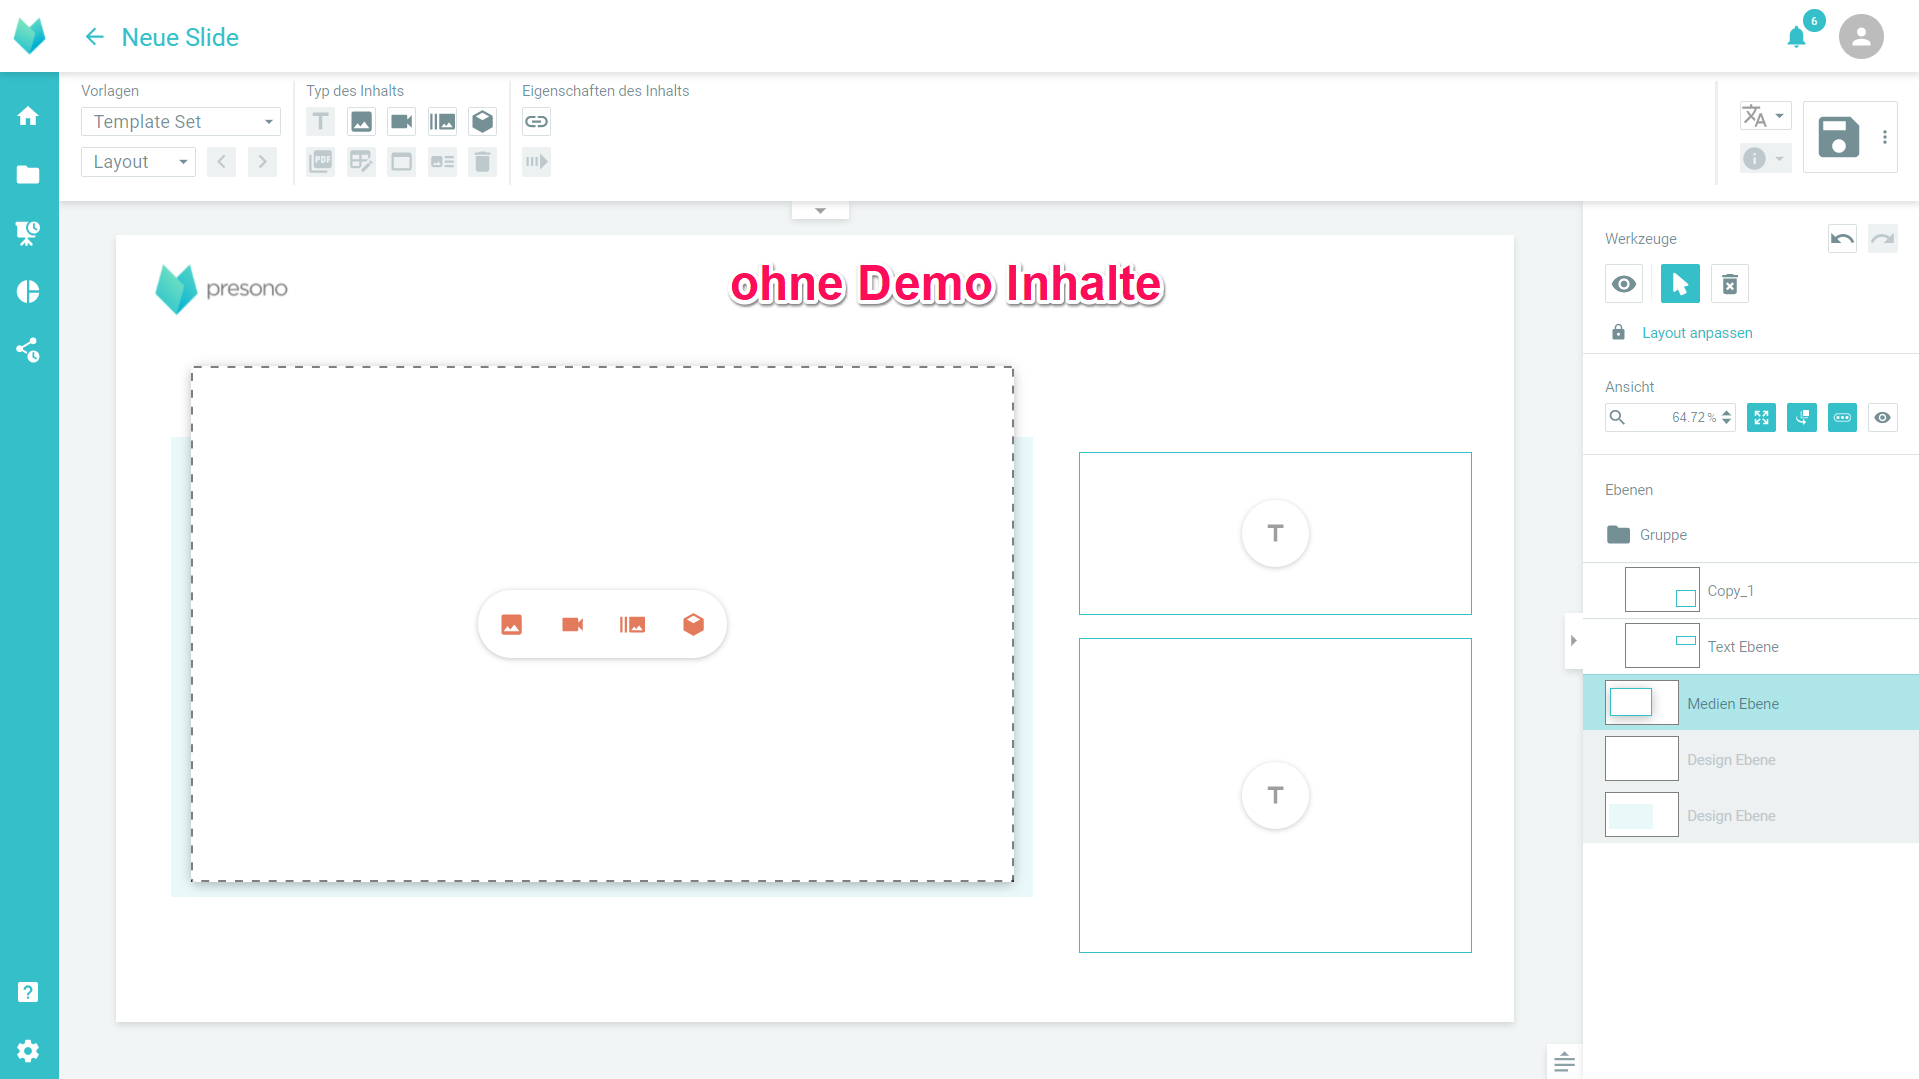Open the Layout dropdown
1919x1079 pixels.
coord(138,162)
